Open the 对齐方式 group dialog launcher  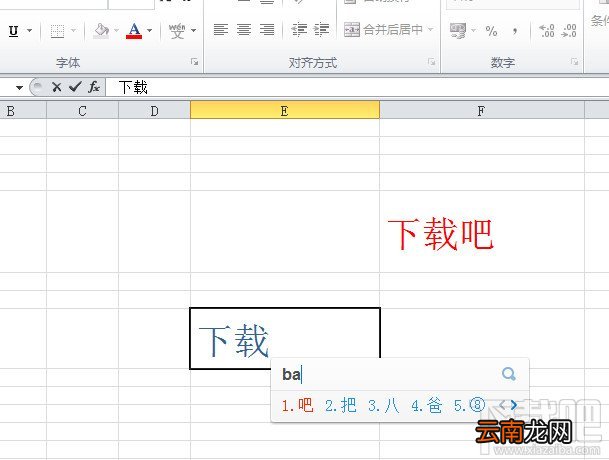(x=432, y=62)
